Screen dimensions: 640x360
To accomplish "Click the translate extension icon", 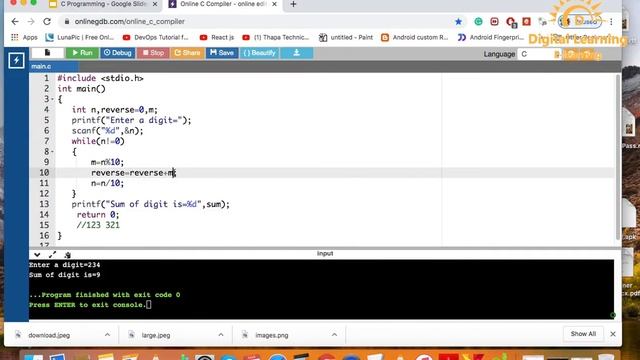I will (x=542, y=22).
